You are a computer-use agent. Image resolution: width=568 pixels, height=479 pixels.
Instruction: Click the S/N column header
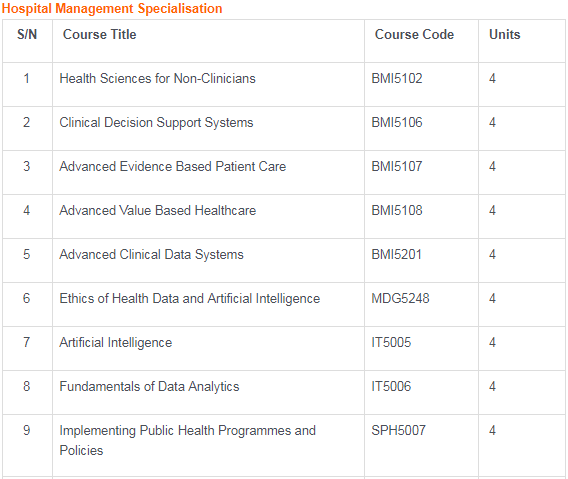[27, 34]
